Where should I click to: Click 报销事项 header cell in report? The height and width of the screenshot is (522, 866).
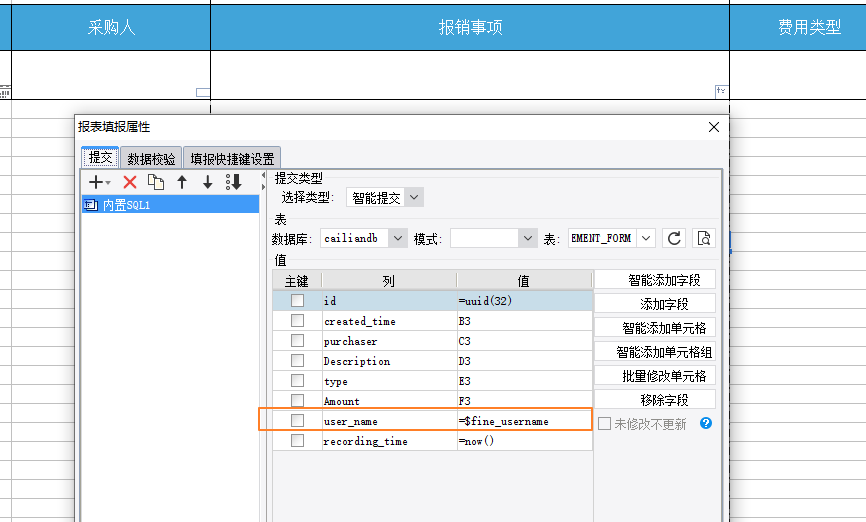[x=470, y=28]
